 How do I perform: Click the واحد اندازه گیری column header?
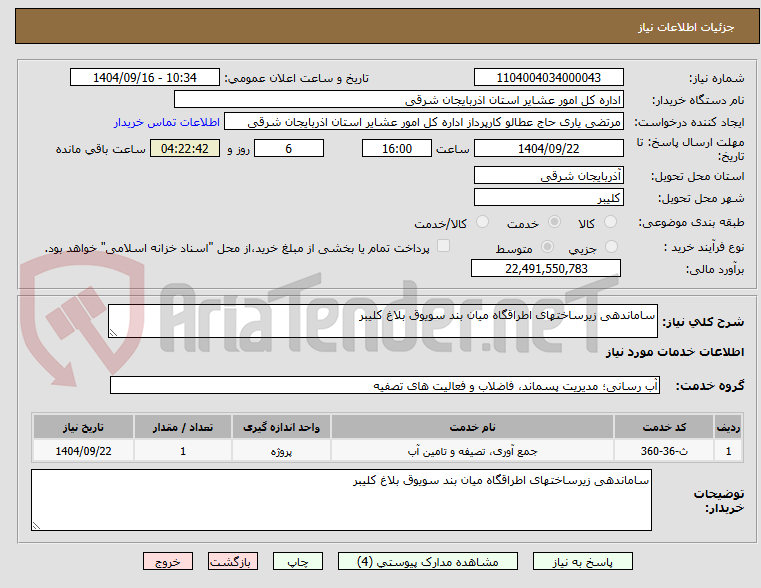coord(281,427)
